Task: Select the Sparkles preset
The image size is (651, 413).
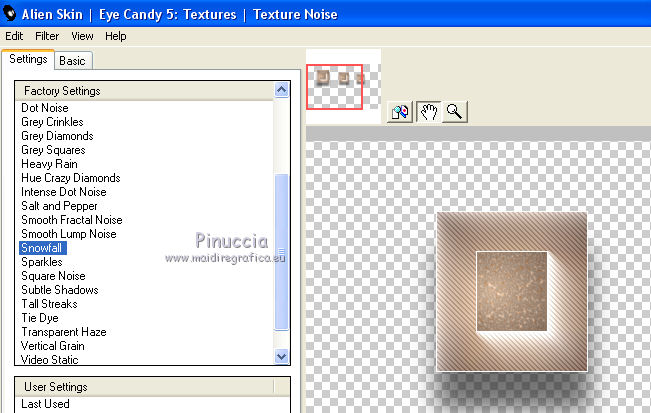Action: [42, 262]
